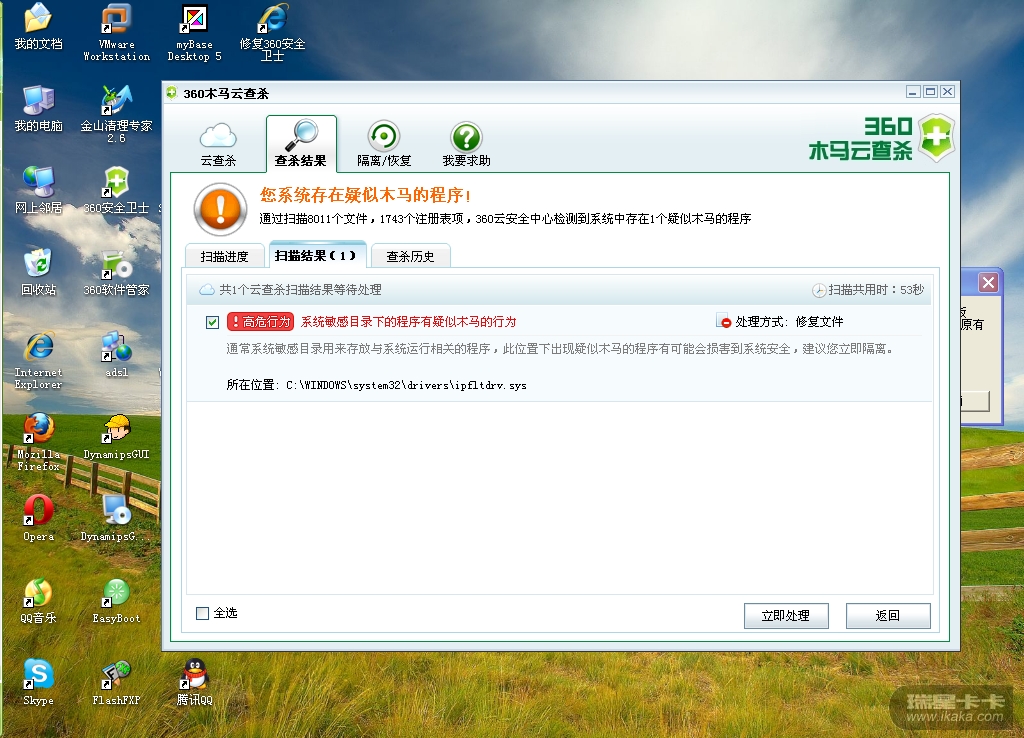Click the 返回 button

click(888, 615)
